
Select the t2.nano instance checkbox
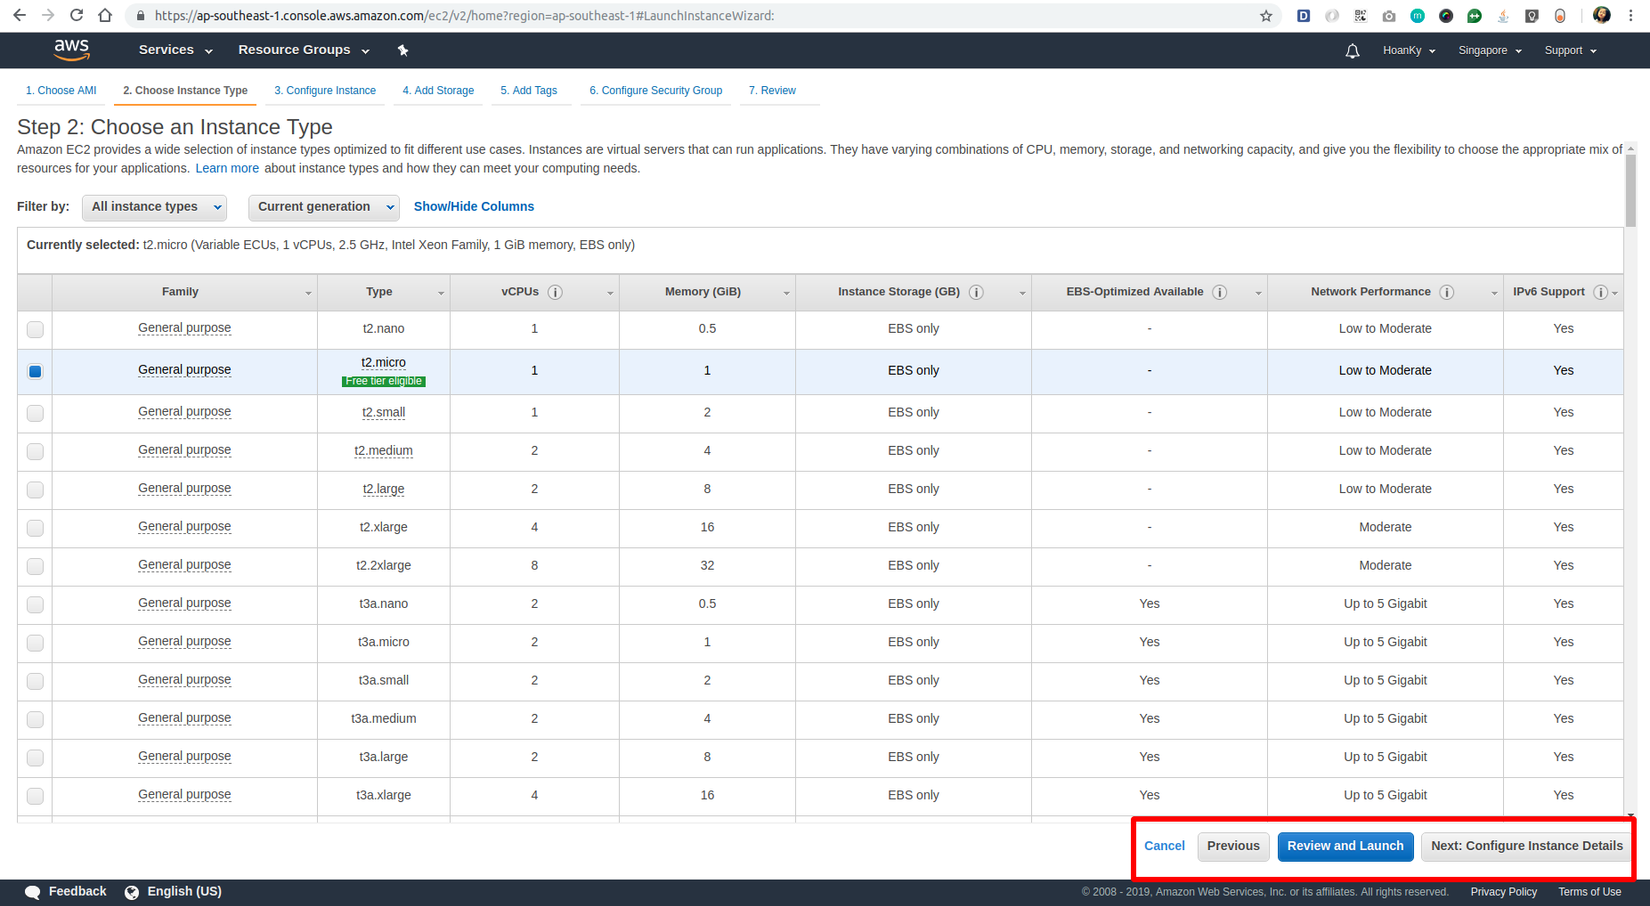click(35, 329)
